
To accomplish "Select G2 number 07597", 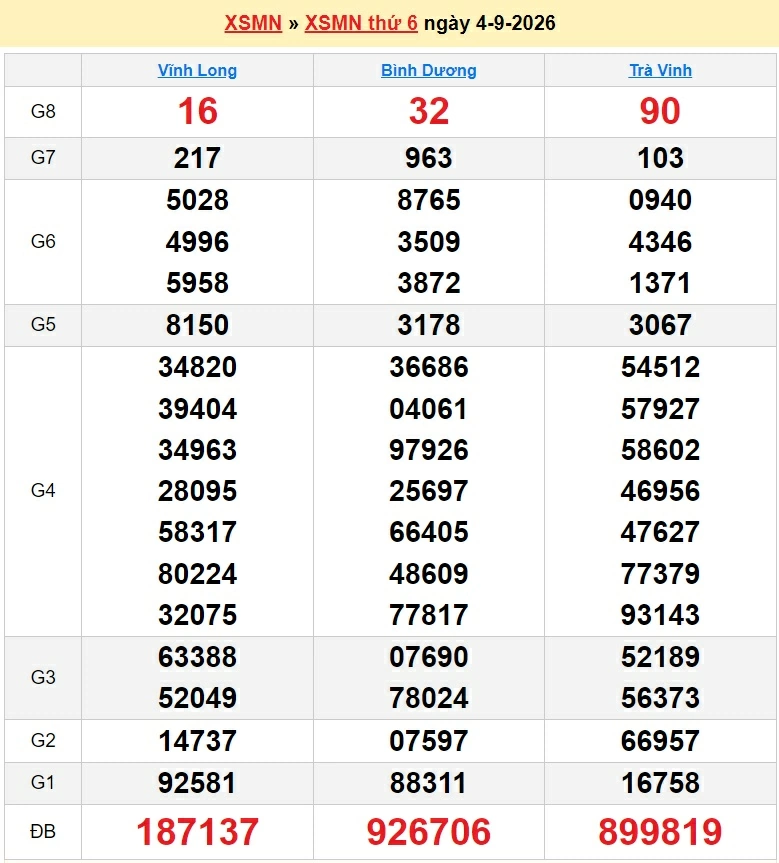I will 429,741.
